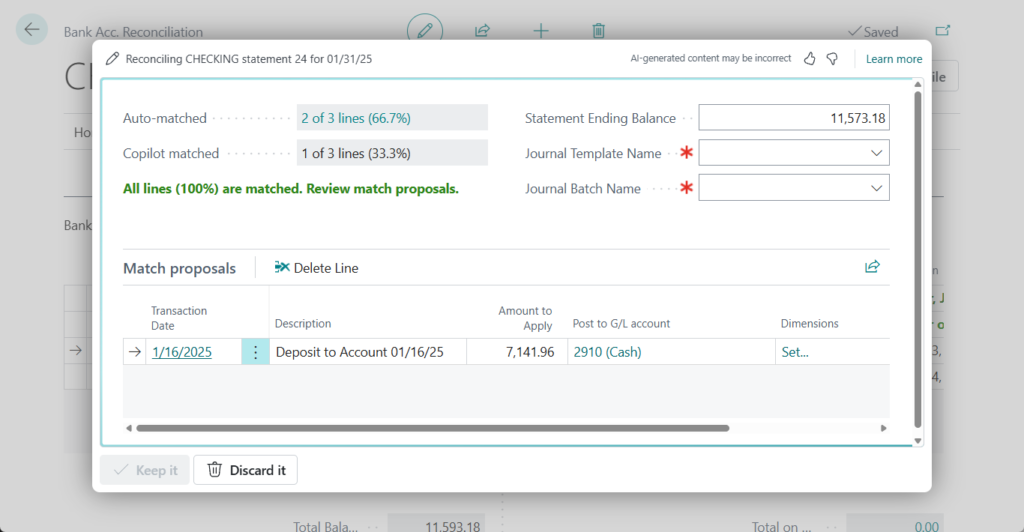This screenshot has width=1024, height=532.
Task: Click Delete Line in Match proposals
Action: click(x=316, y=268)
